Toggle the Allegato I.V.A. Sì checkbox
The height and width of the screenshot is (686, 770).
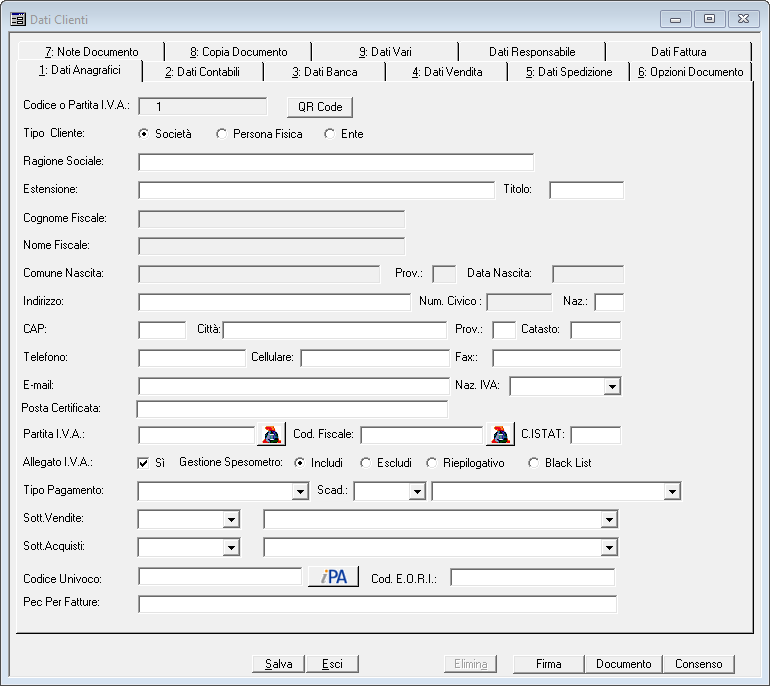pos(143,463)
